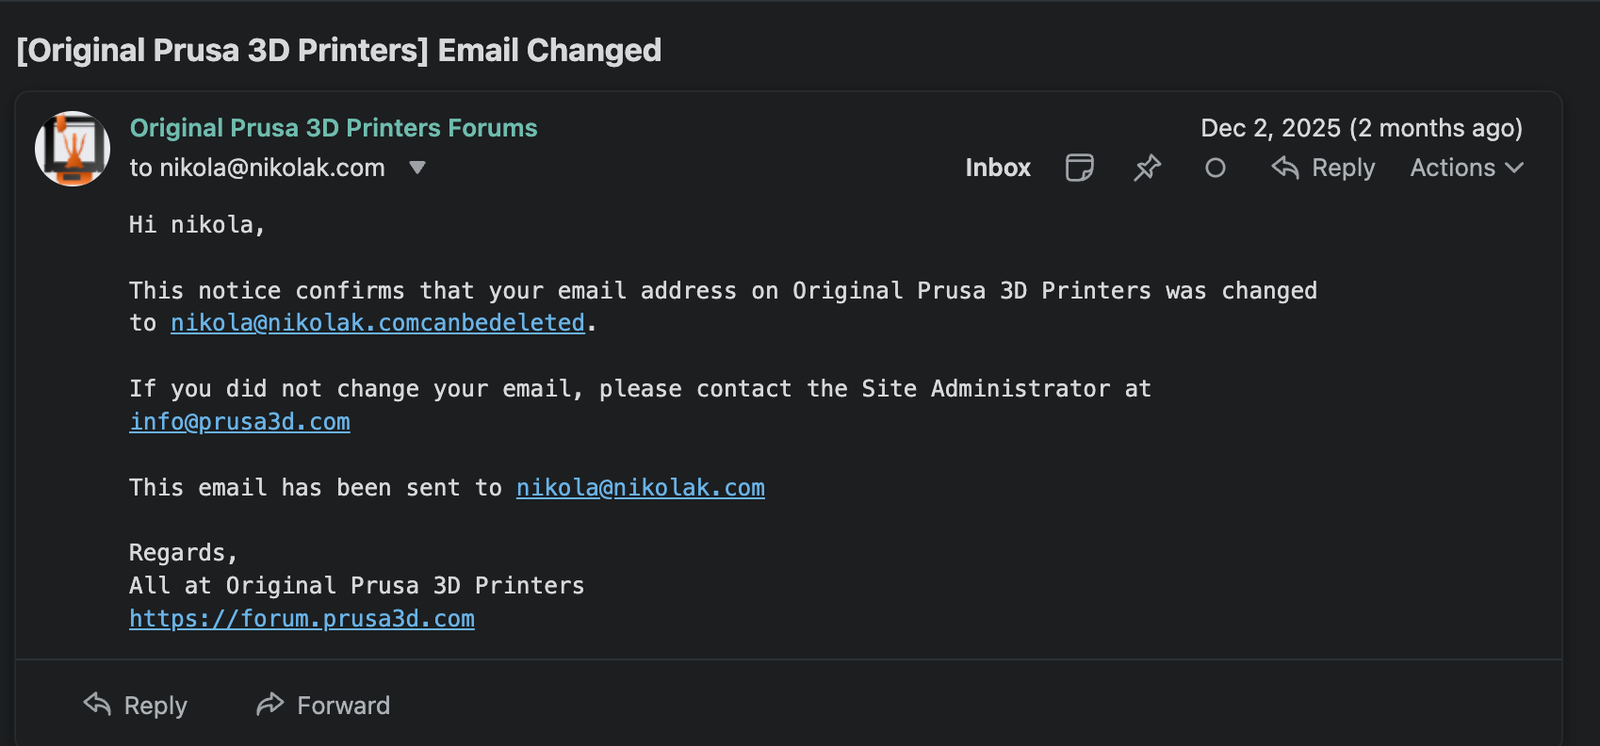Click the Email Changed subject title

339,50
